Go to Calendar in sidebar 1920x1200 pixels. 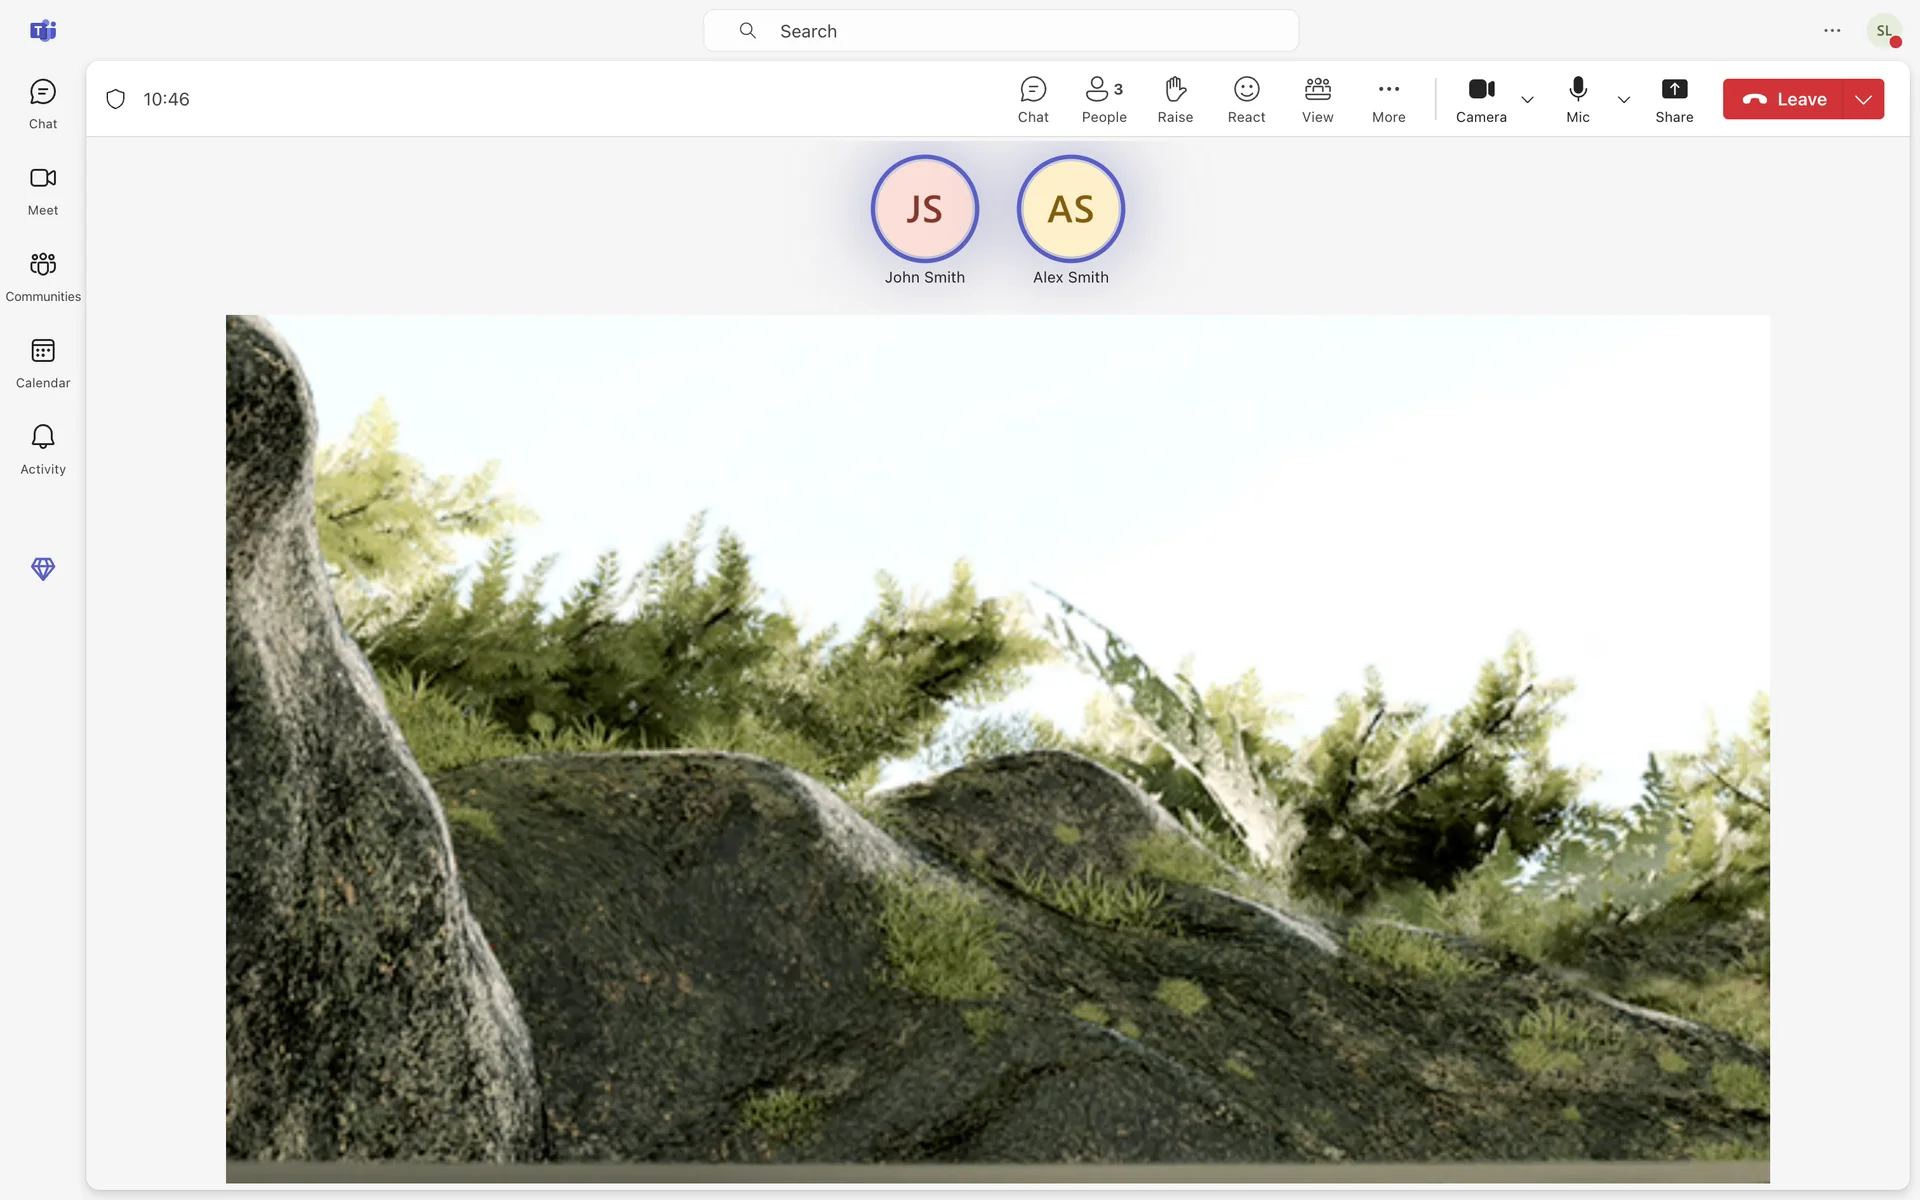click(x=43, y=363)
